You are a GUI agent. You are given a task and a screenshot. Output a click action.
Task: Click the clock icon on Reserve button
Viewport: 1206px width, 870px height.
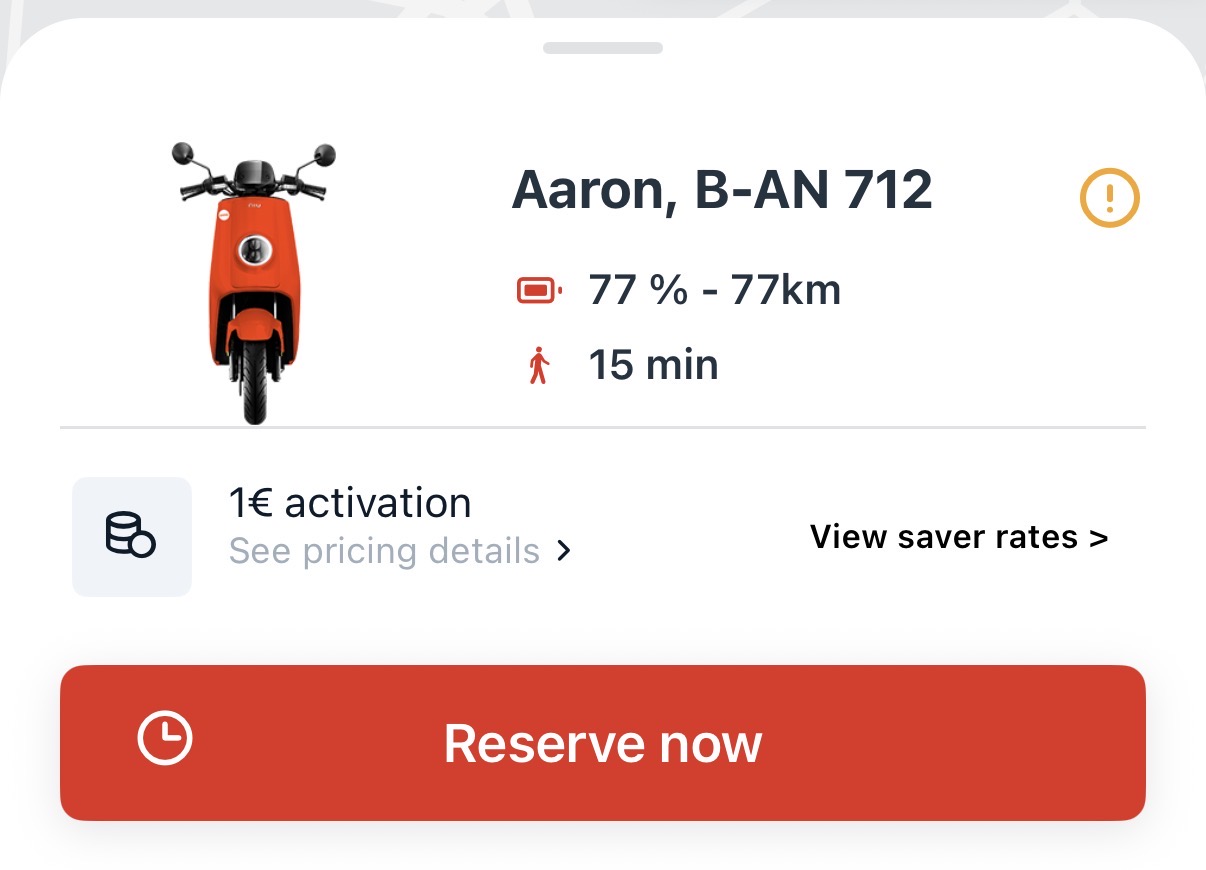click(164, 739)
